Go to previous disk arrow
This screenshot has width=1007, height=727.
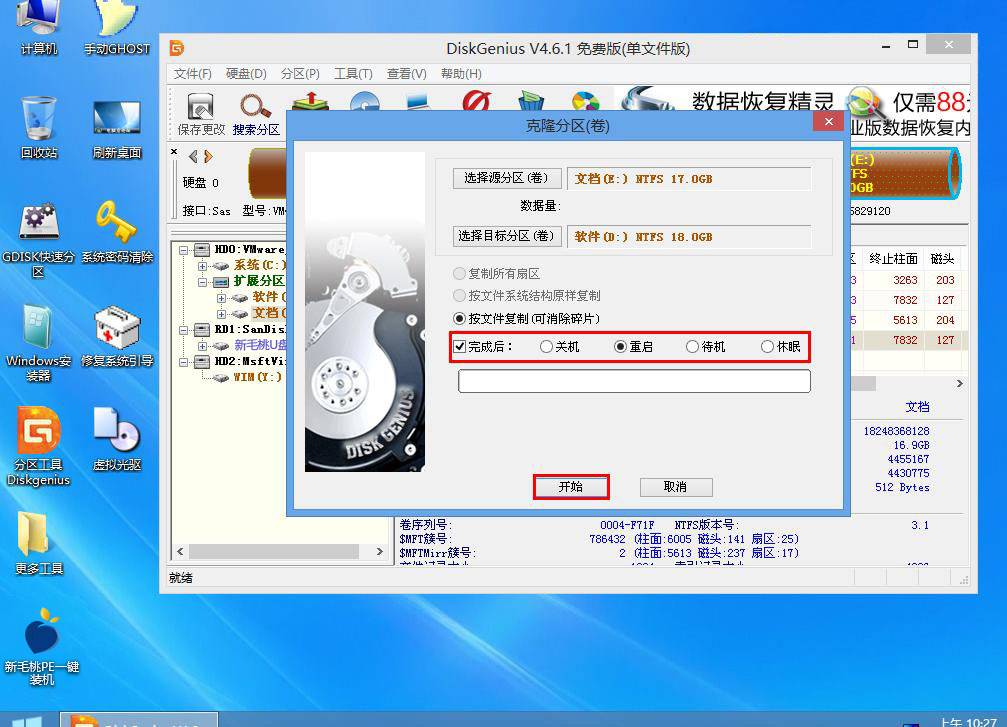pos(193,156)
